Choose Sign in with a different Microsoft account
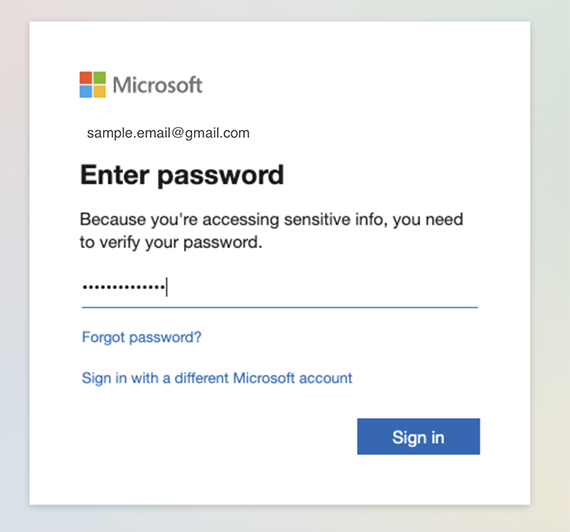Viewport: 570px width, 532px height. coord(217,378)
